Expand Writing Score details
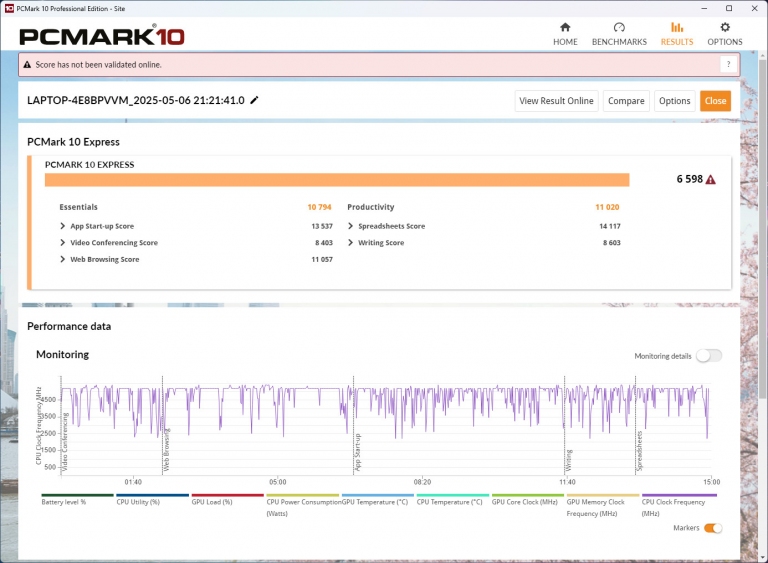The width and height of the screenshot is (768, 563). pos(350,243)
